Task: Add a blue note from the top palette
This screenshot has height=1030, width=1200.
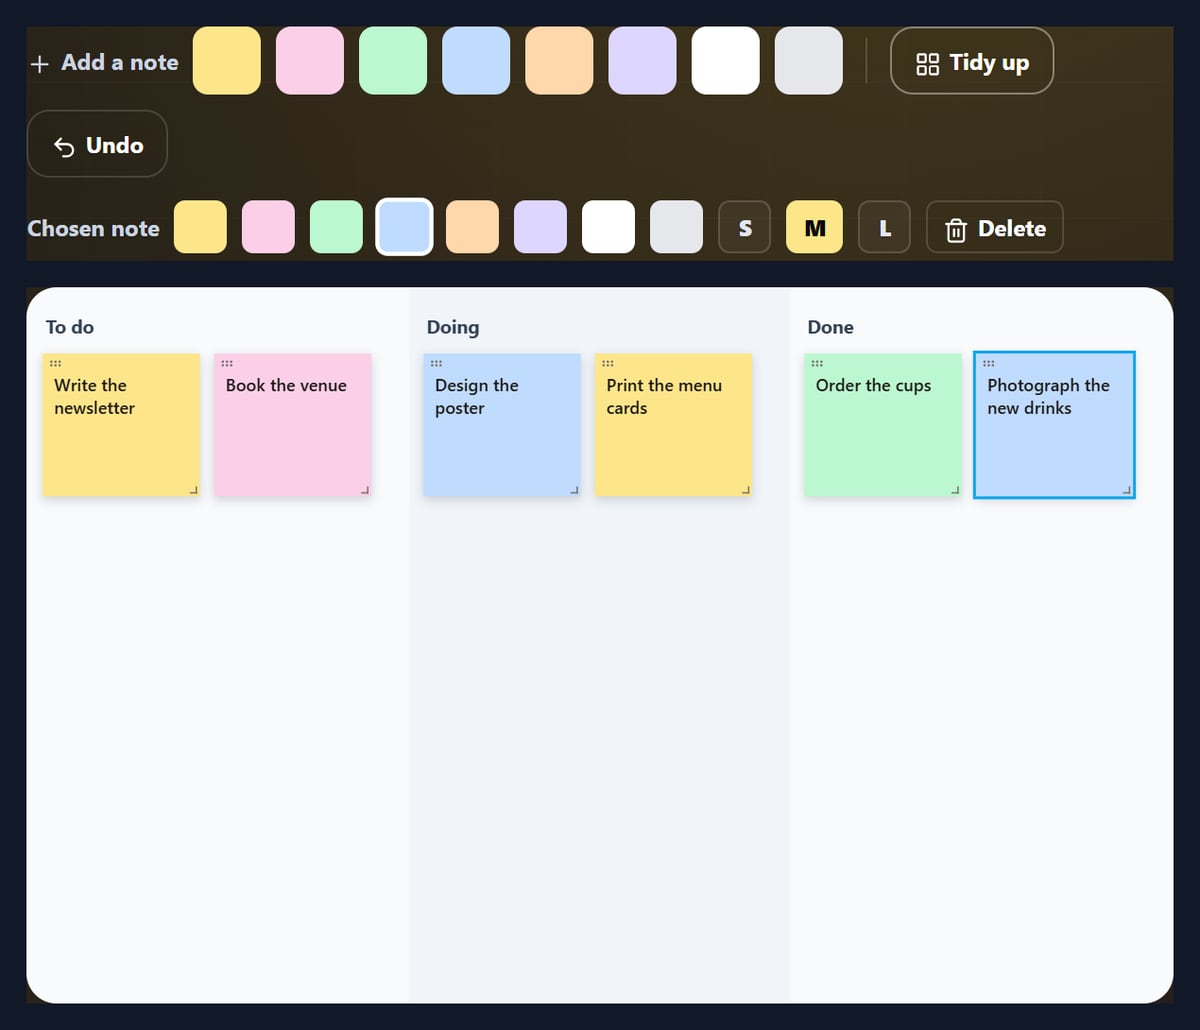Action: pos(476,61)
